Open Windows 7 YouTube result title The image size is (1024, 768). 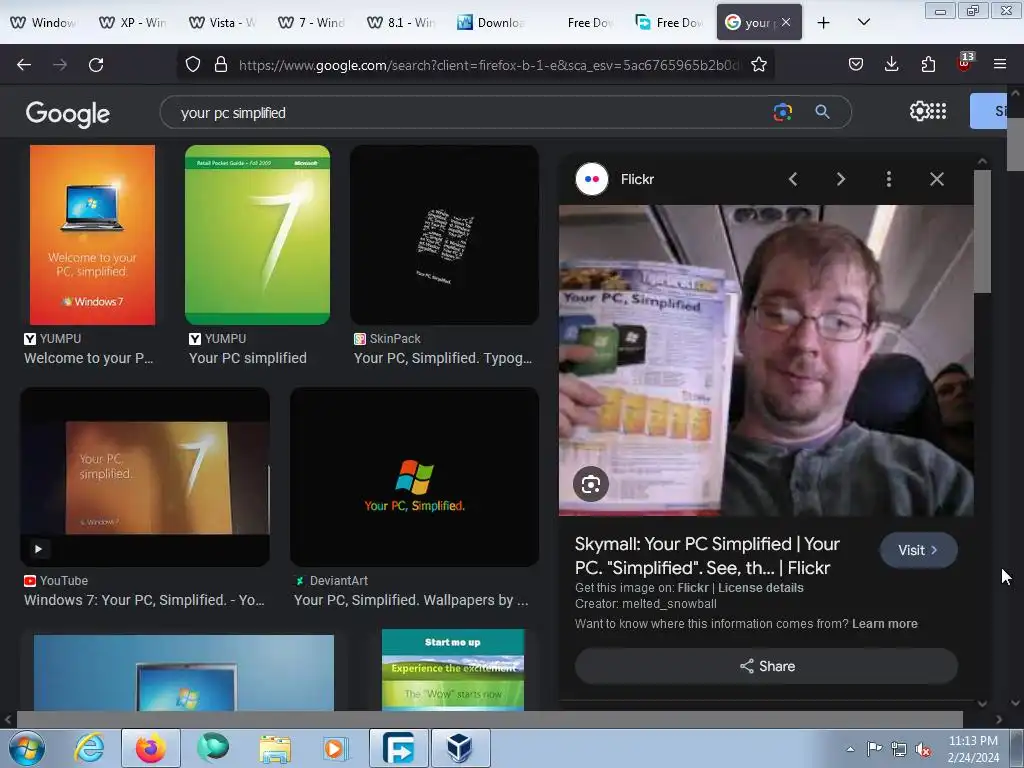click(144, 600)
